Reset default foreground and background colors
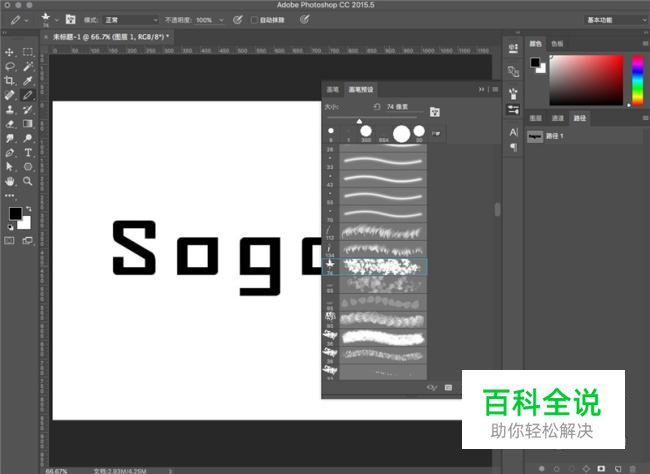Viewport: 650px width, 474px height. click(10, 227)
